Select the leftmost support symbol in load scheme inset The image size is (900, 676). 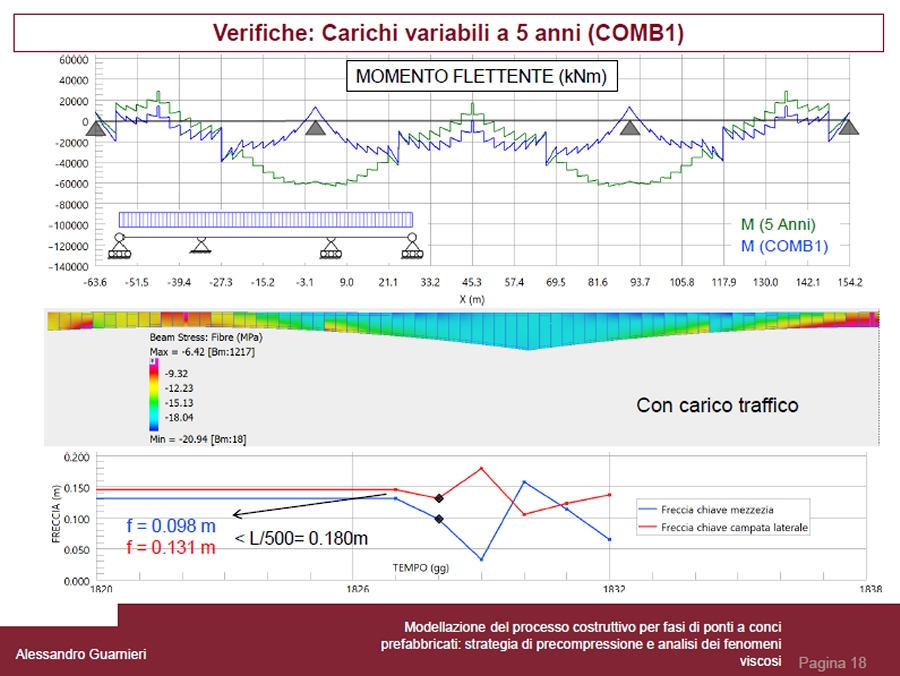pos(120,247)
